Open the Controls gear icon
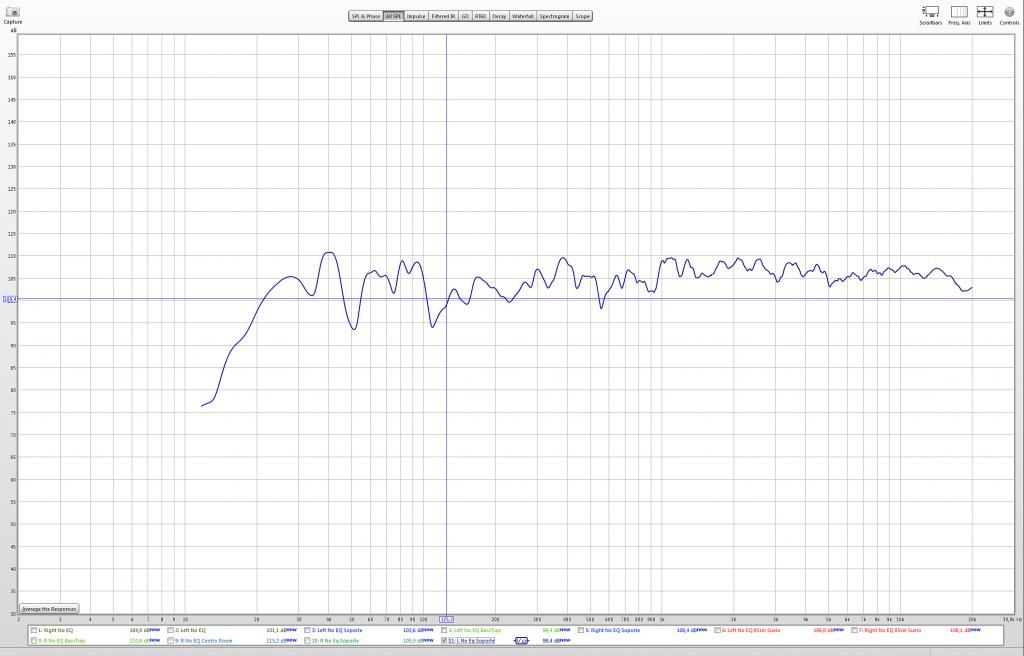1024x656 pixels. click(1009, 12)
